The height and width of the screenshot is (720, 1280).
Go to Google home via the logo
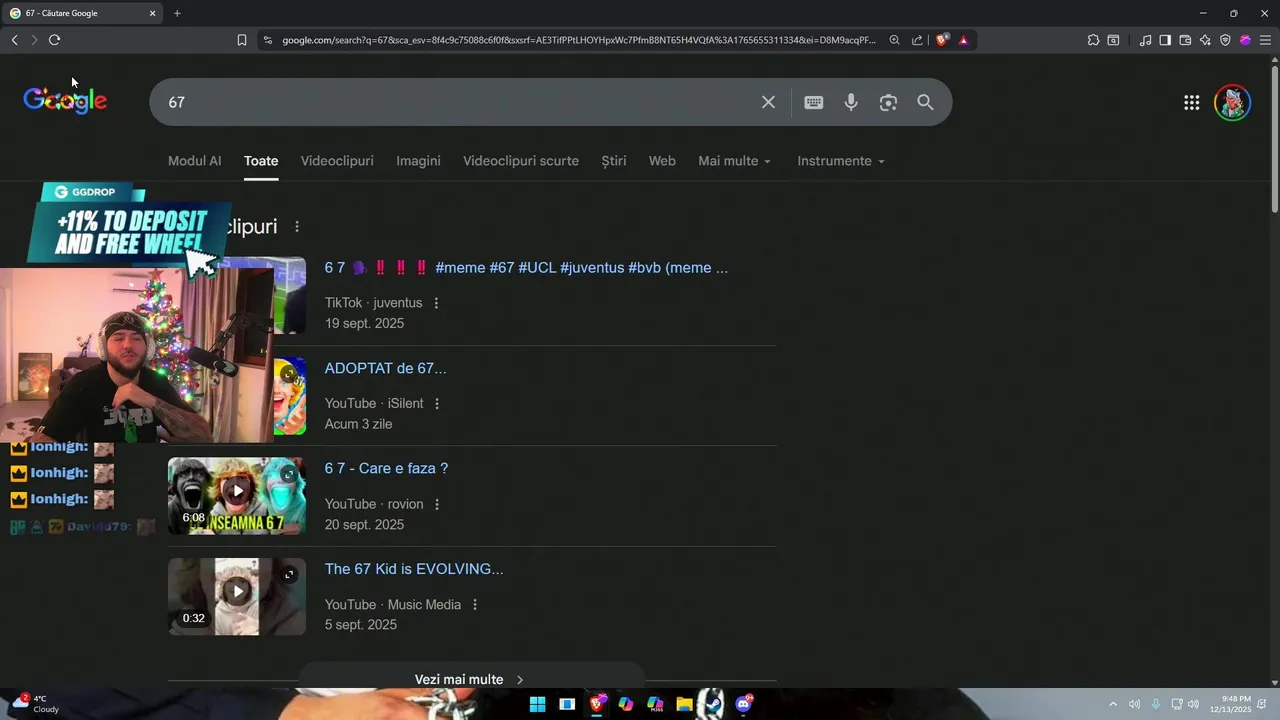click(x=65, y=100)
